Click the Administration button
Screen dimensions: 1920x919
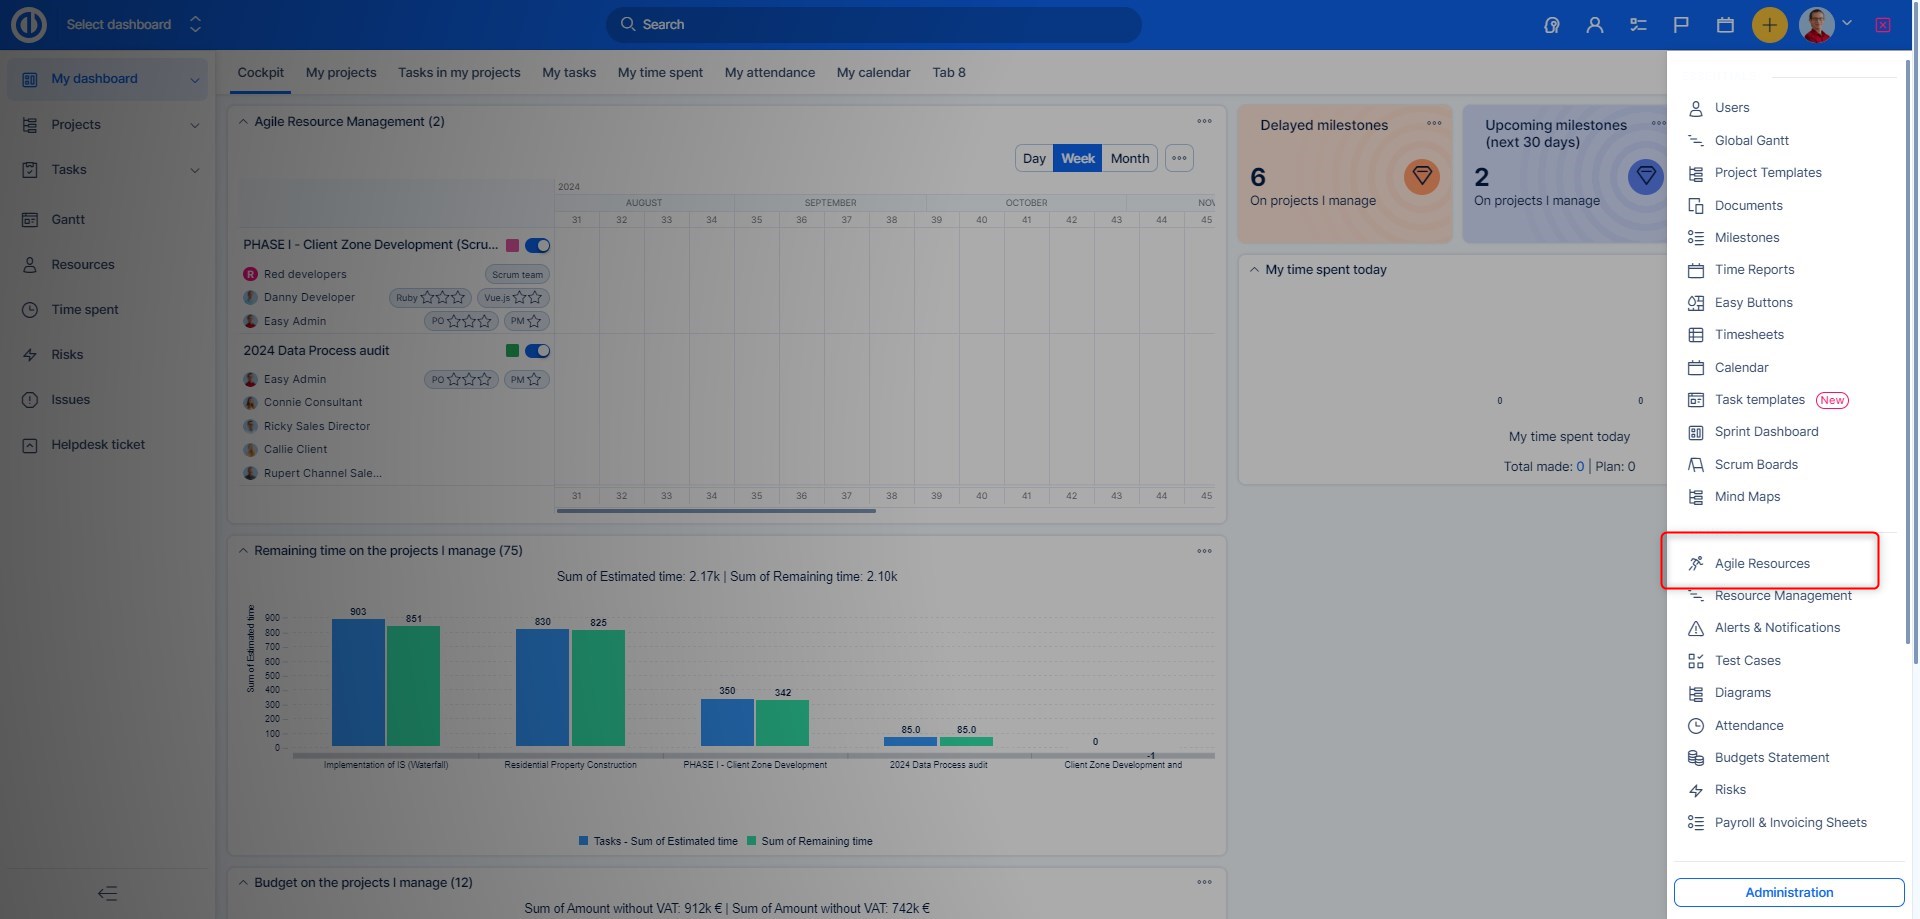[x=1788, y=892]
